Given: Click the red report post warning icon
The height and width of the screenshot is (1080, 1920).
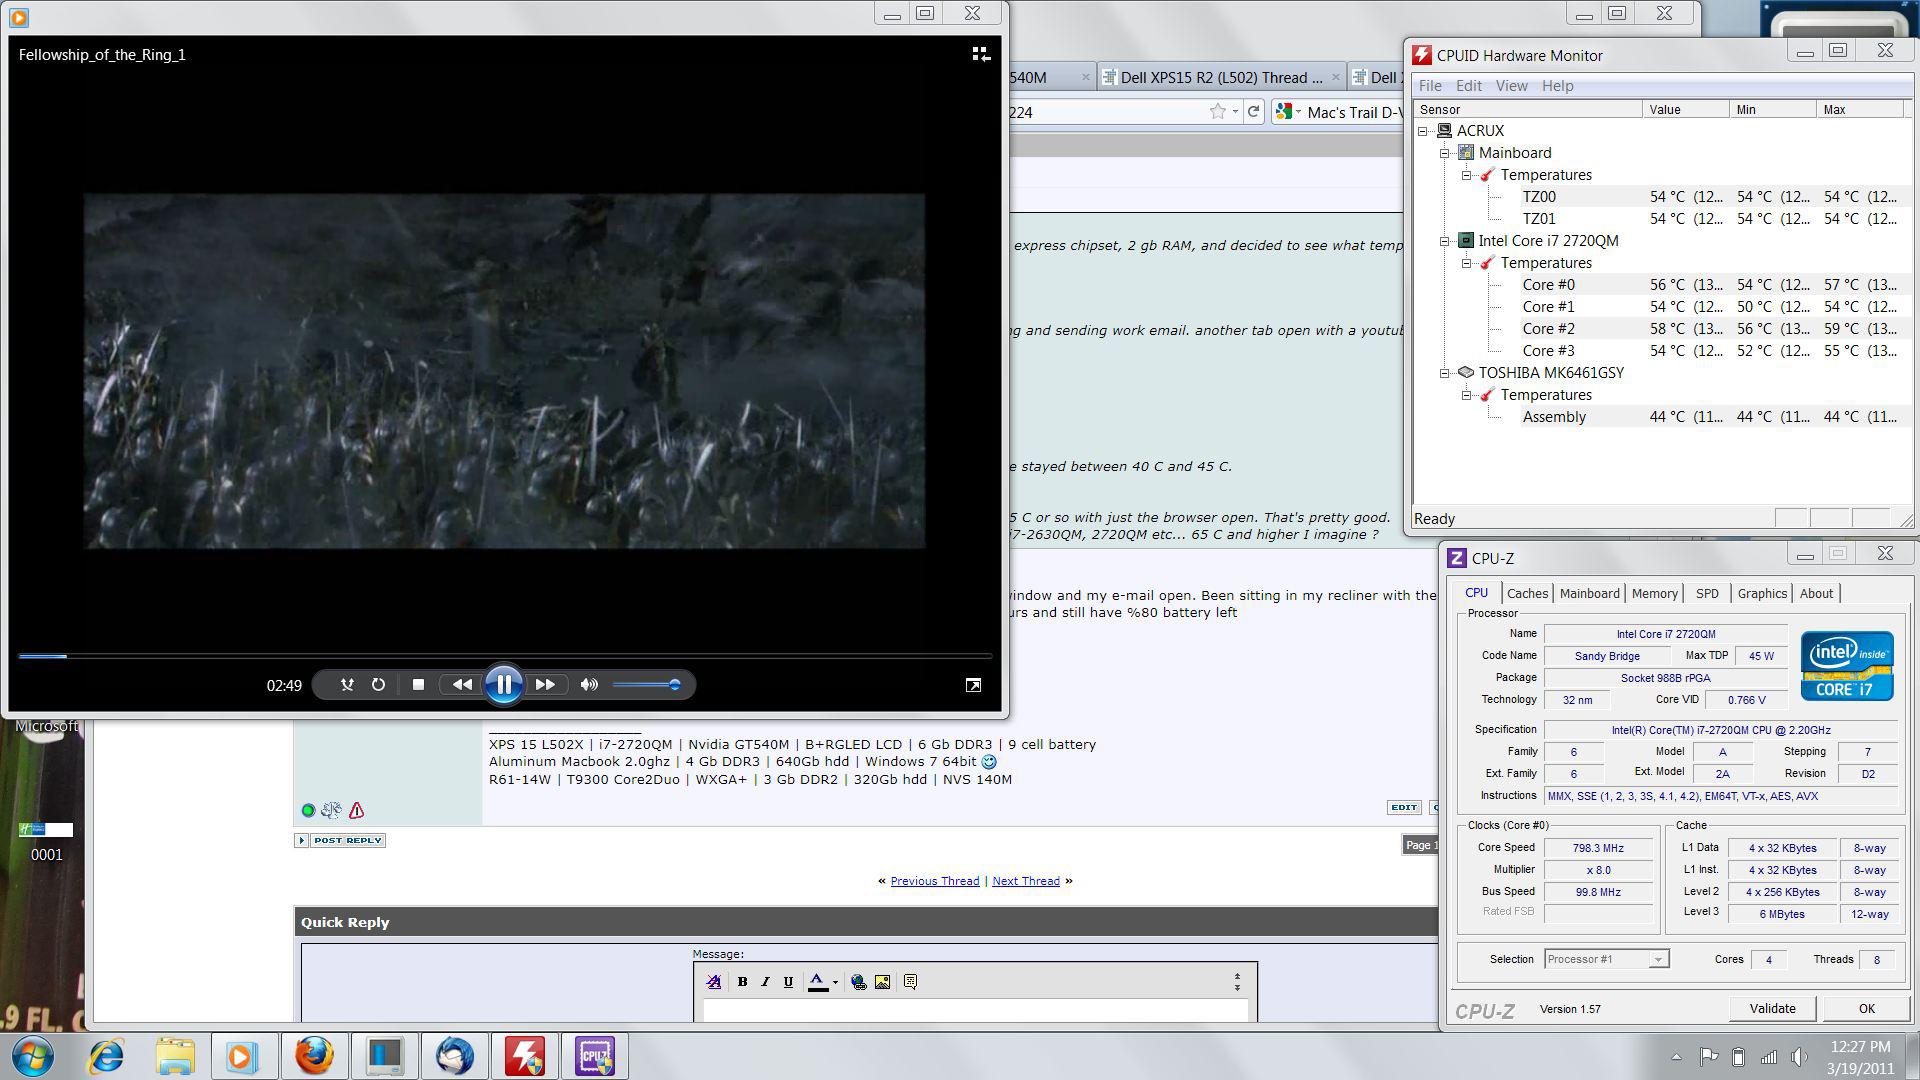Looking at the screenshot, I should pos(356,810).
